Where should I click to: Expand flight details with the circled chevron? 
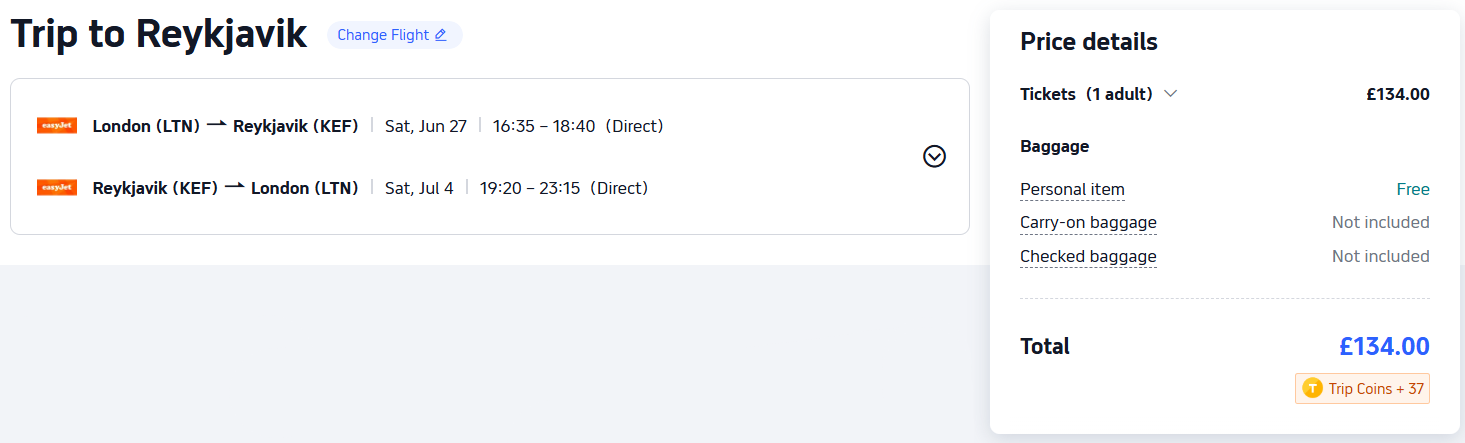coord(934,156)
